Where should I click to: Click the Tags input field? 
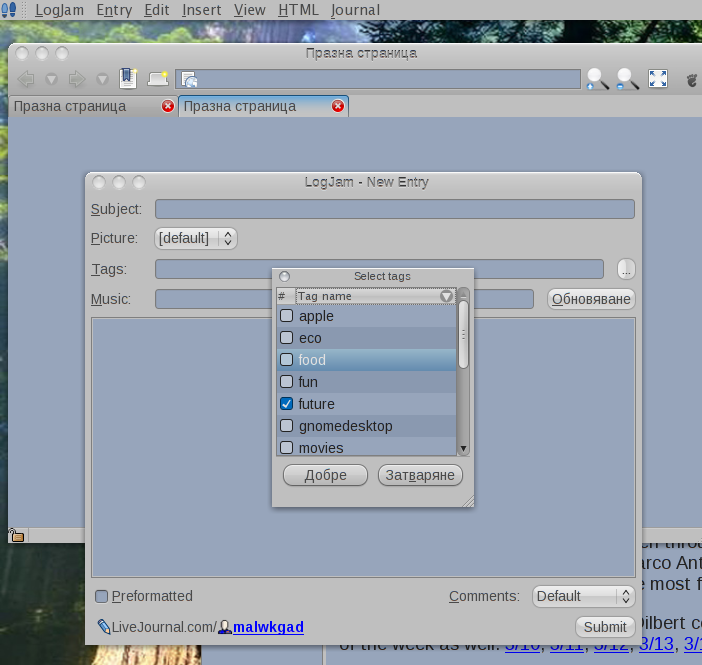(x=379, y=269)
